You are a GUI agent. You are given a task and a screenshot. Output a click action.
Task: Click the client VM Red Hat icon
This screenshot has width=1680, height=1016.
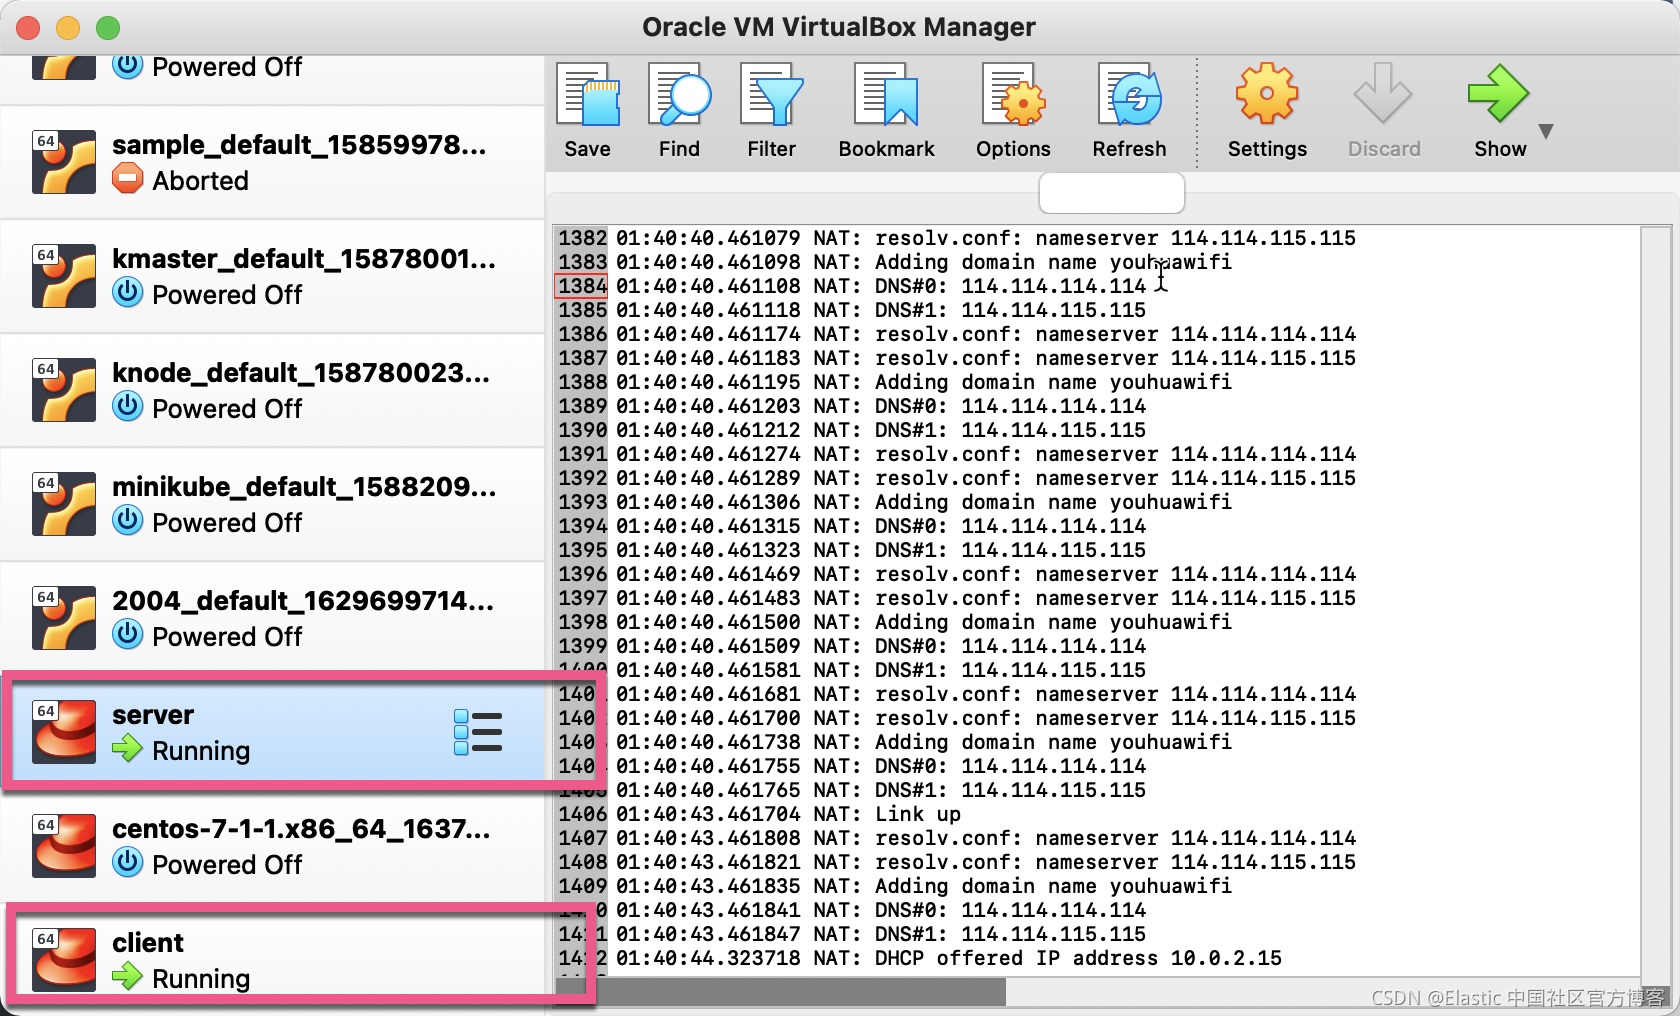64,960
